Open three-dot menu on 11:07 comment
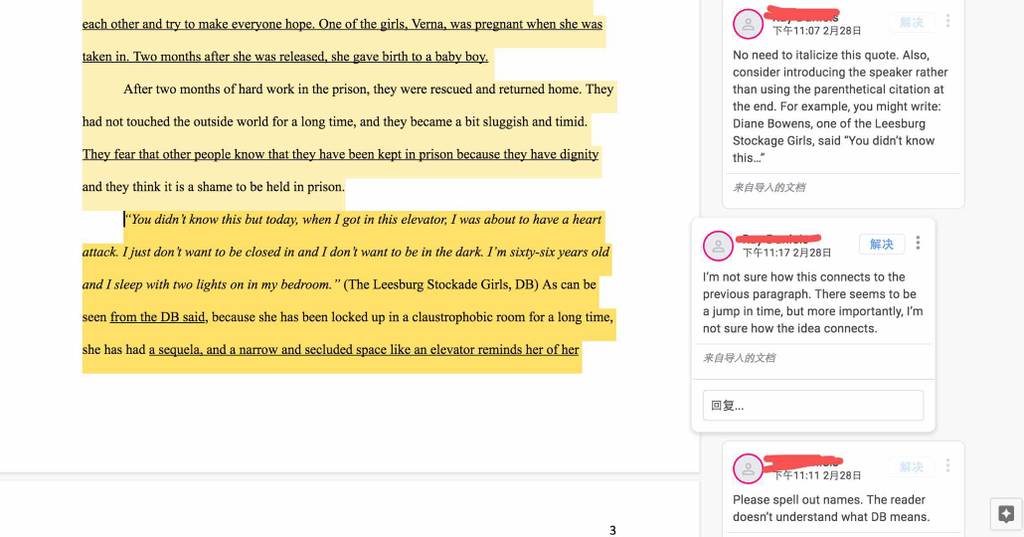 point(948,22)
